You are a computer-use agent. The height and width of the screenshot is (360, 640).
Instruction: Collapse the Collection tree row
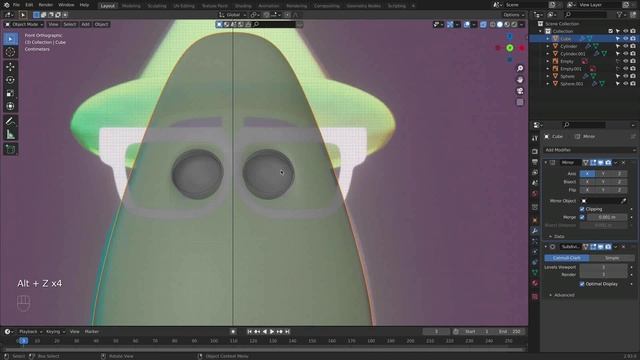pos(540,31)
